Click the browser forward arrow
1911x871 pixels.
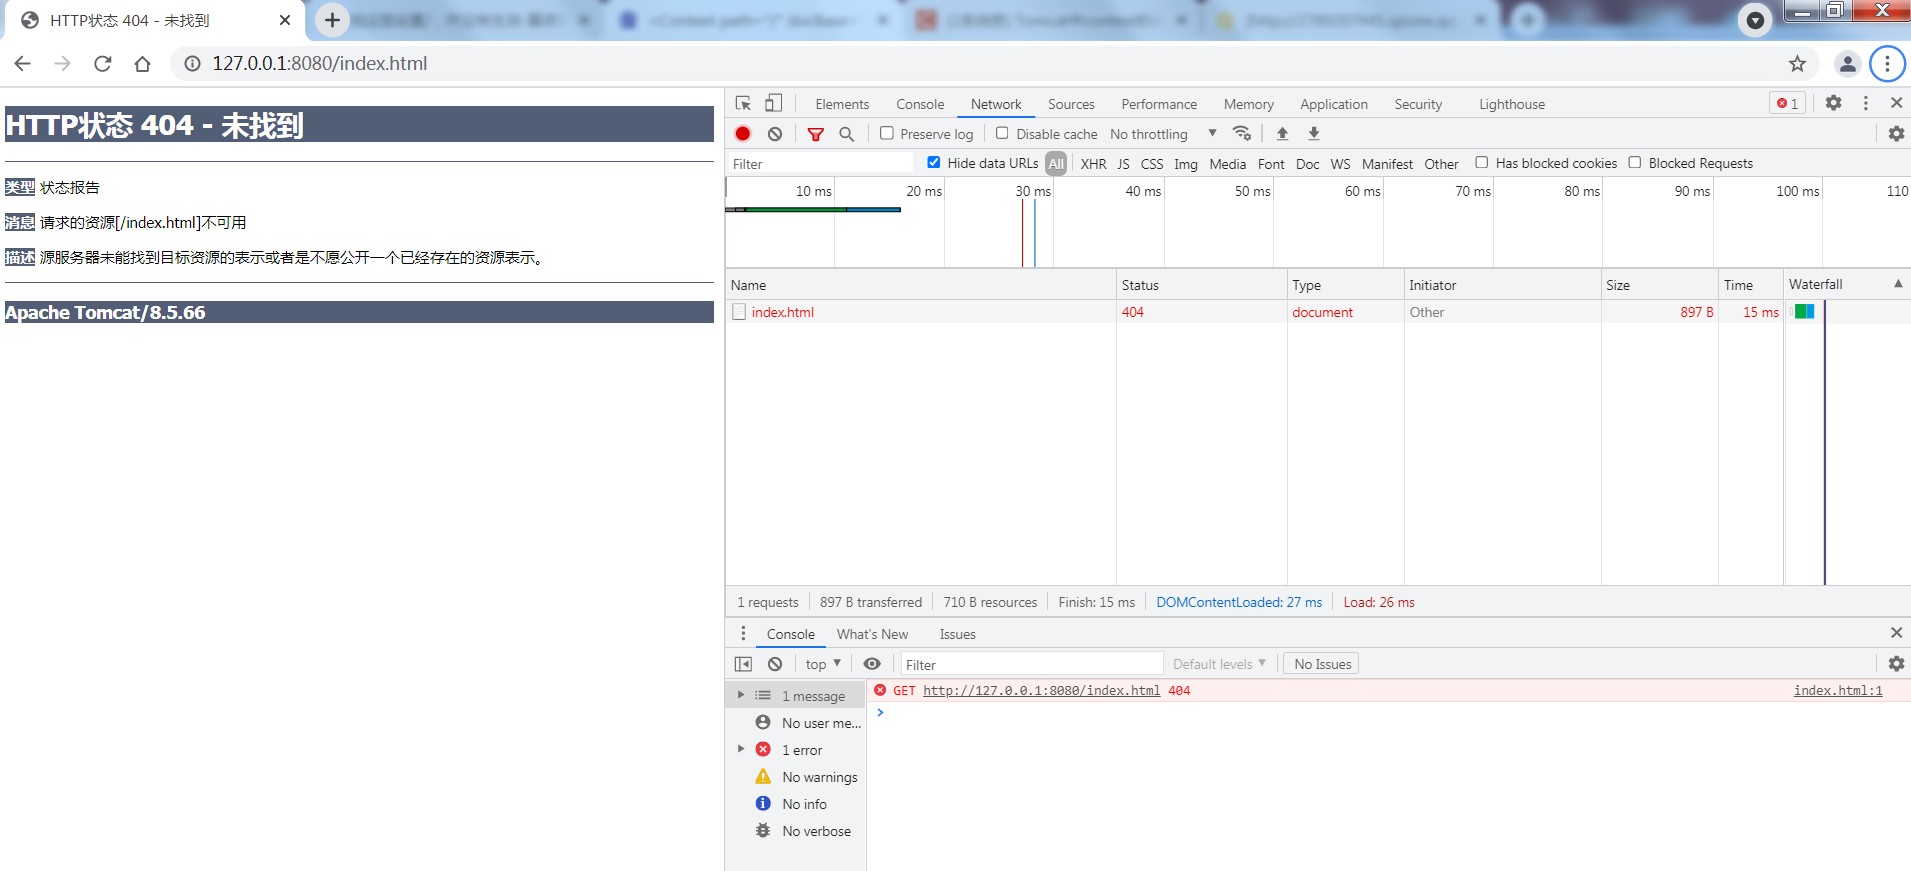tap(62, 63)
